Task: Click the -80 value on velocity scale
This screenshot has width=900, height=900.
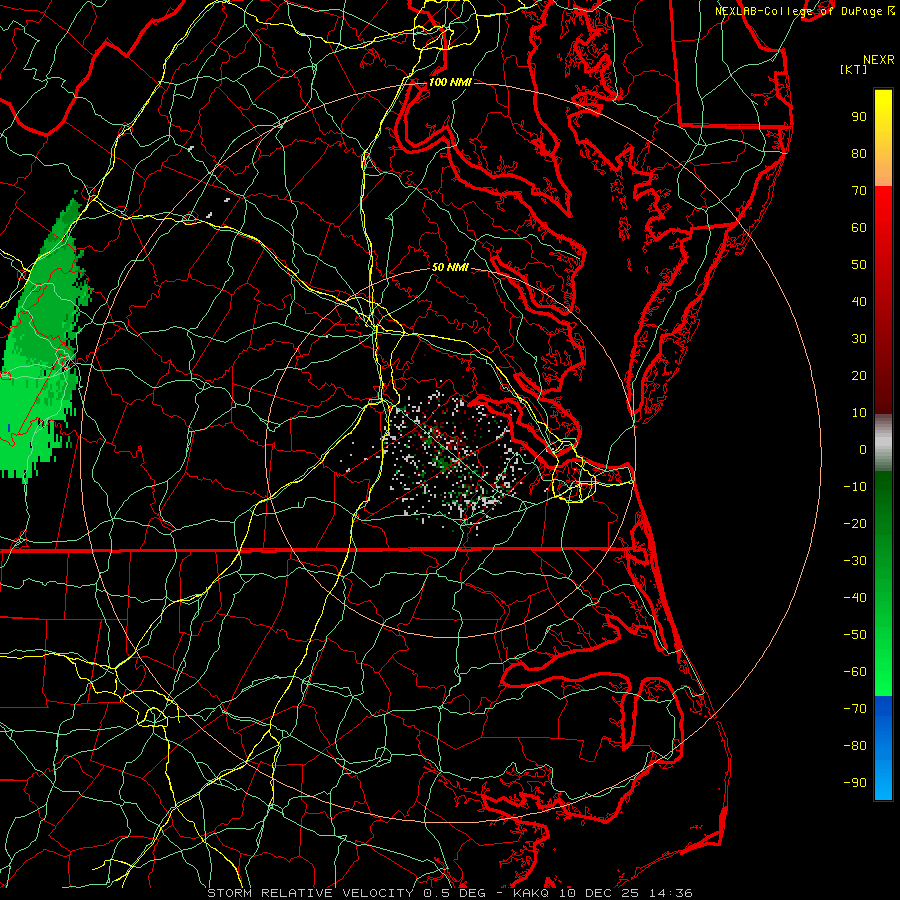Action: 855,746
